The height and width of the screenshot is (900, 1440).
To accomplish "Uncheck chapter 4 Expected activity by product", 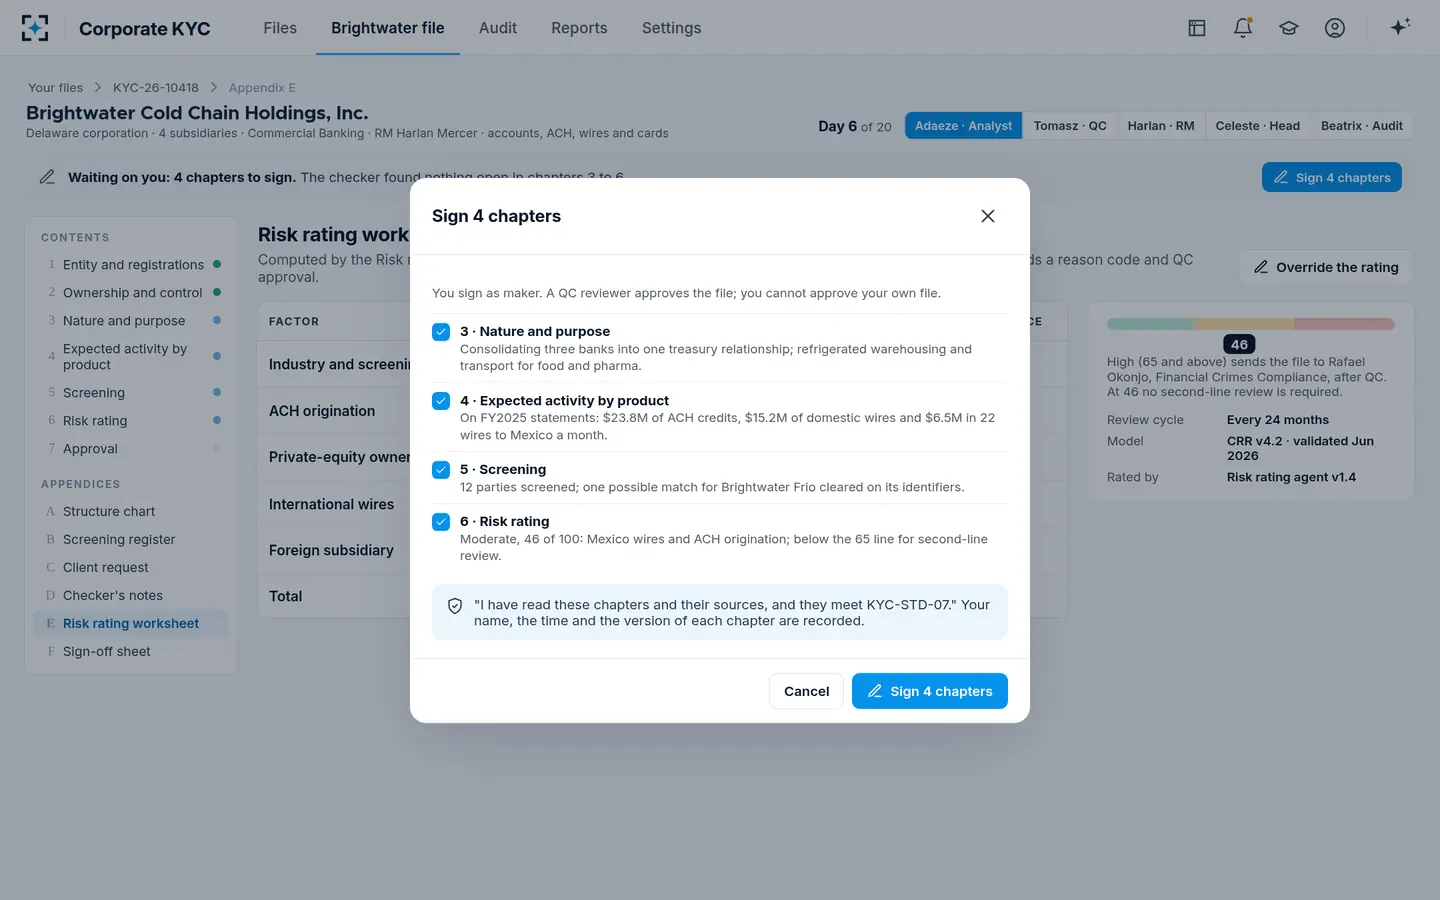I will click(441, 401).
